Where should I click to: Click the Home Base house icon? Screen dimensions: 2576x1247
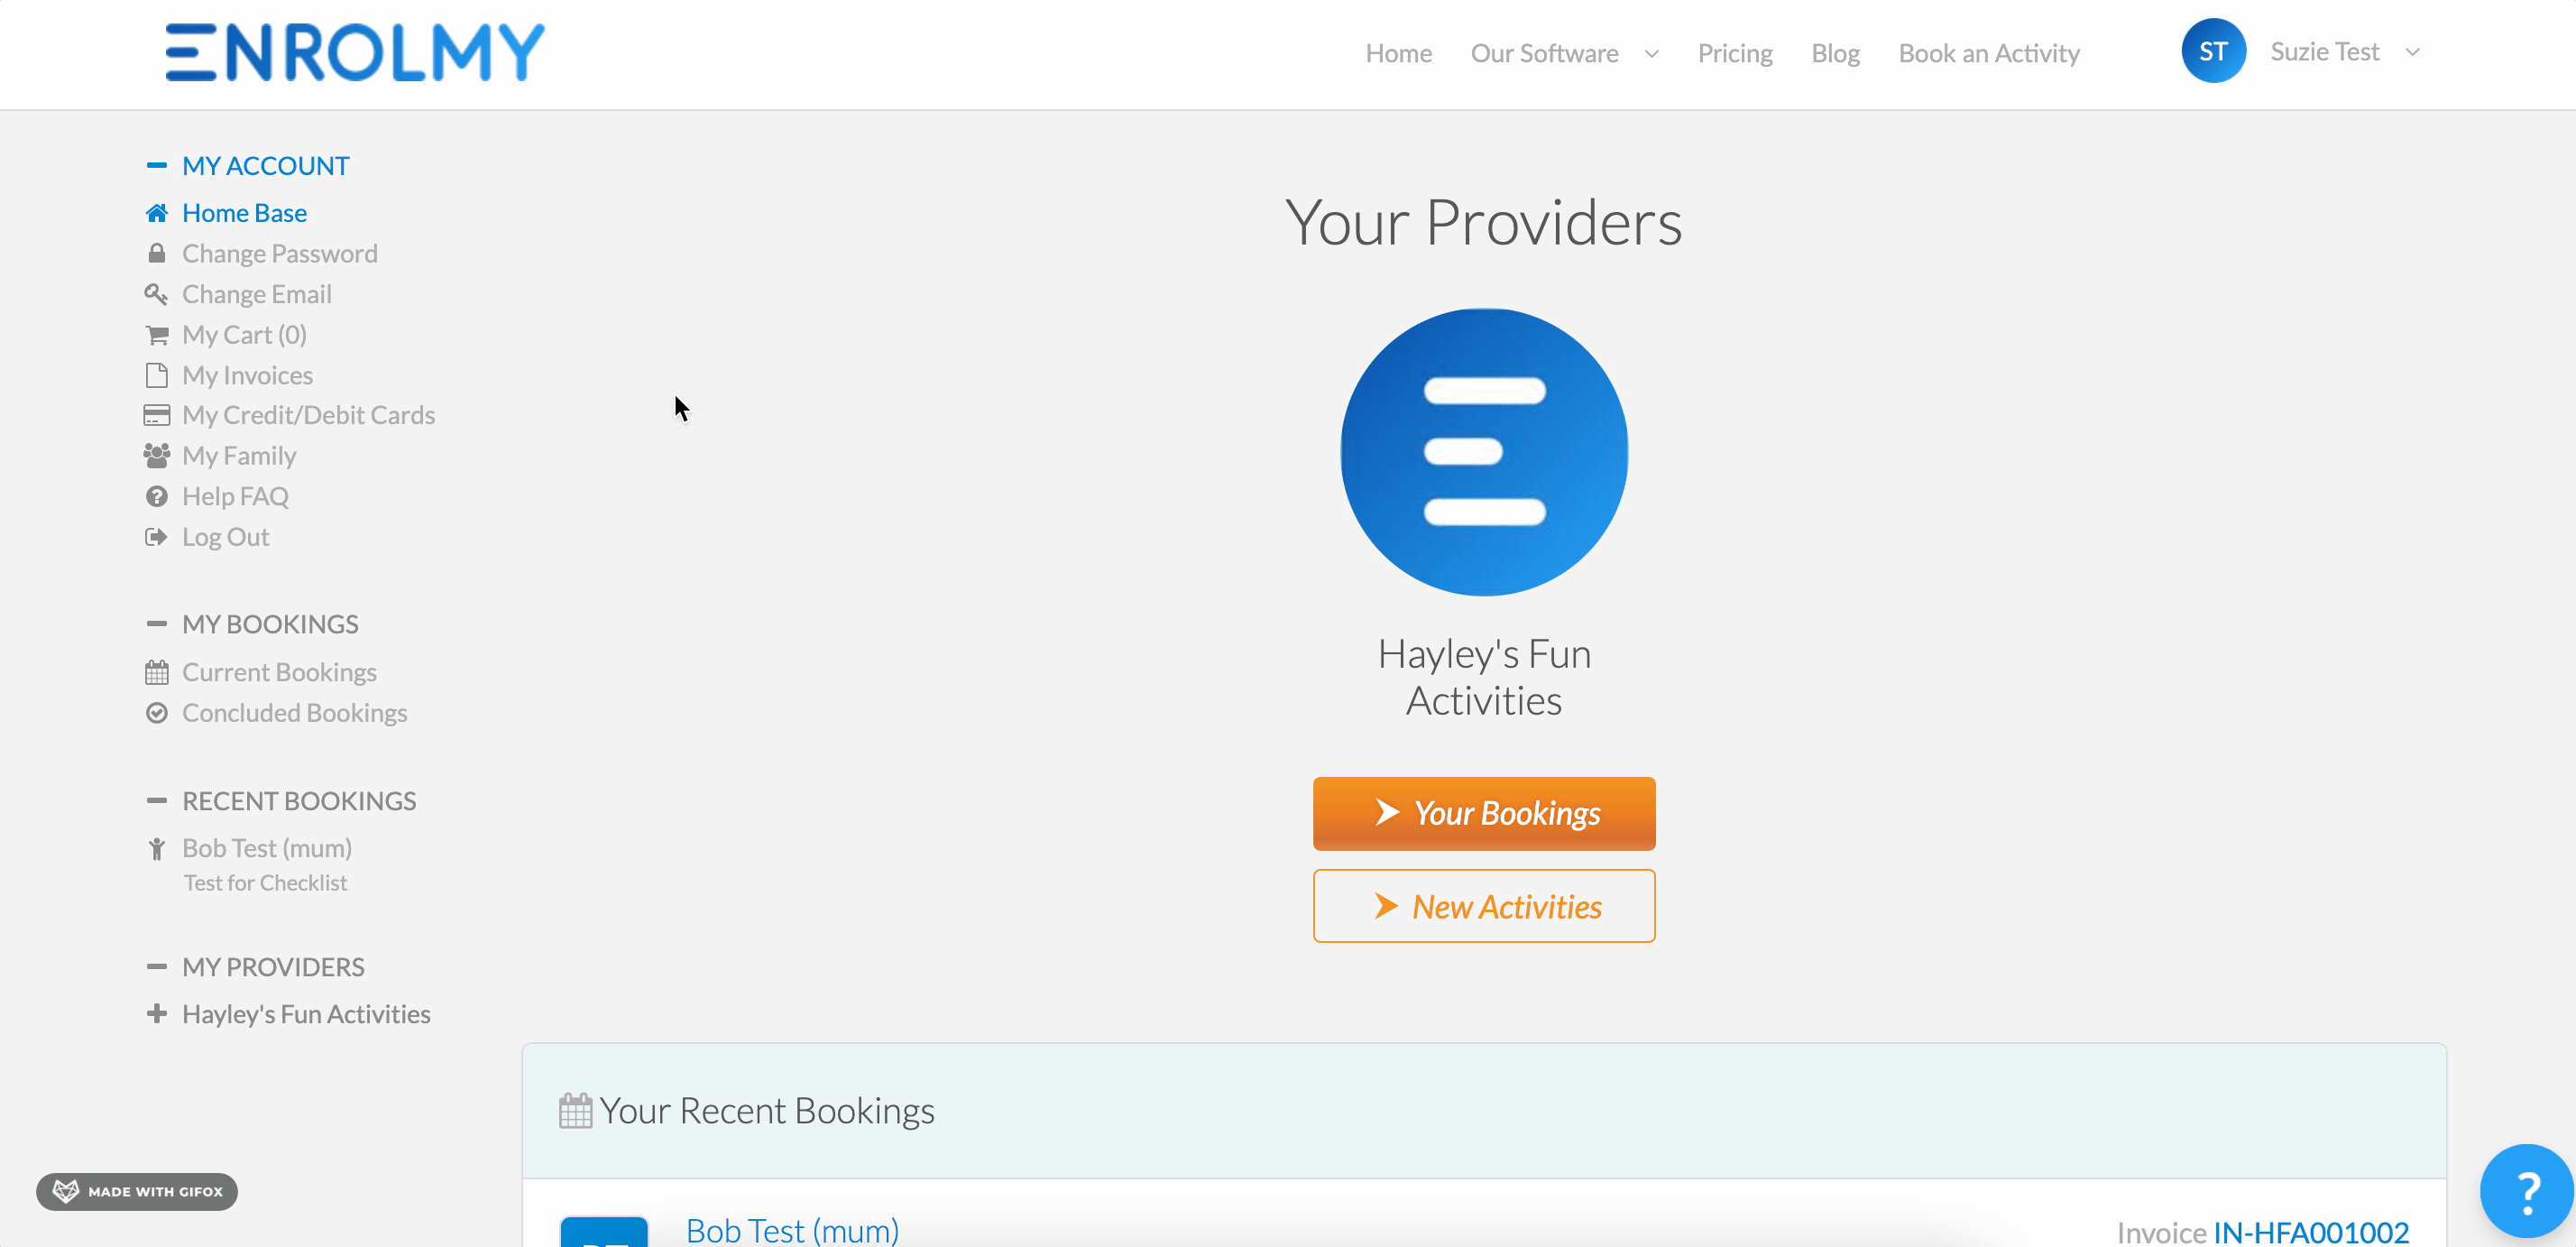coord(157,213)
